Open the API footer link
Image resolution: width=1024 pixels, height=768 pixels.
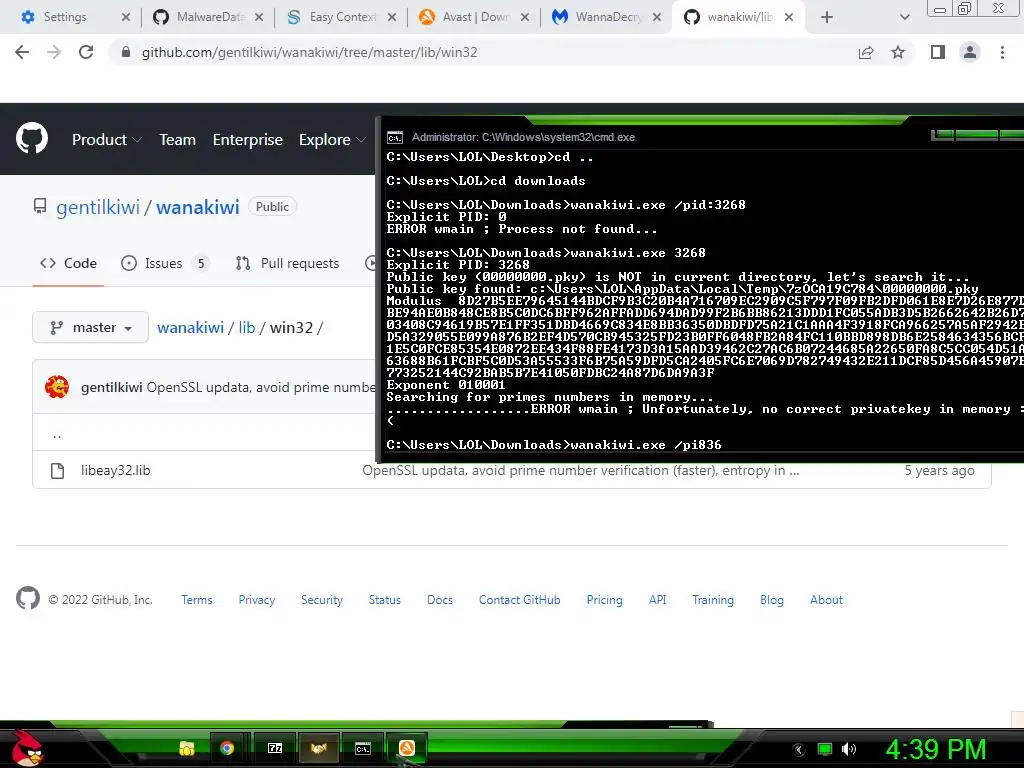click(x=658, y=600)
